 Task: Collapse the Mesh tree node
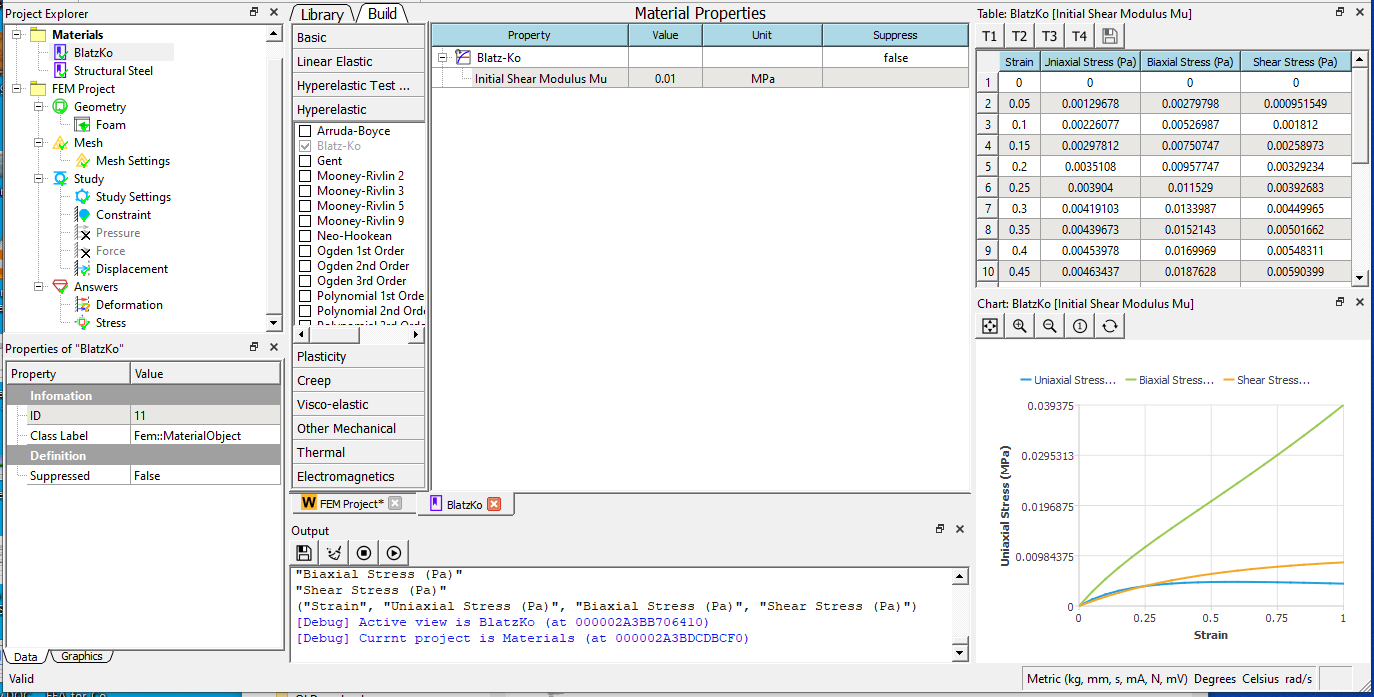[x=39, y=143]
